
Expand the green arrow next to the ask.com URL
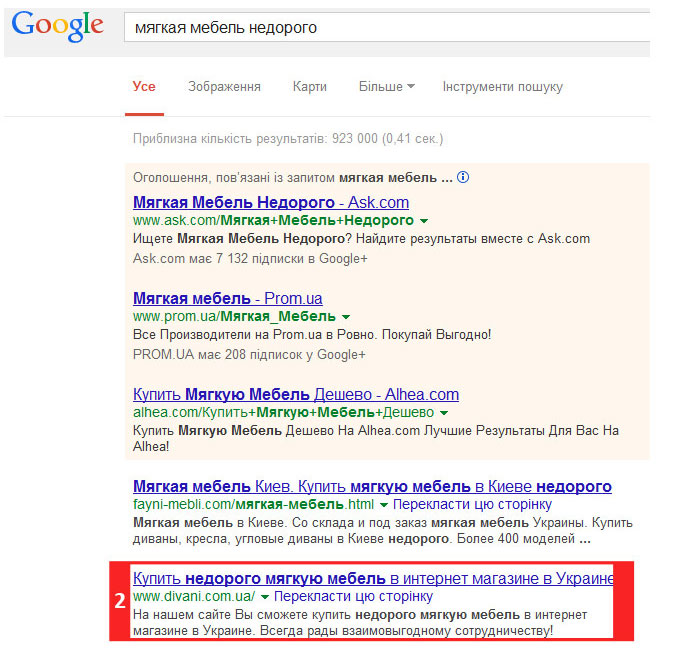(424, 221)
